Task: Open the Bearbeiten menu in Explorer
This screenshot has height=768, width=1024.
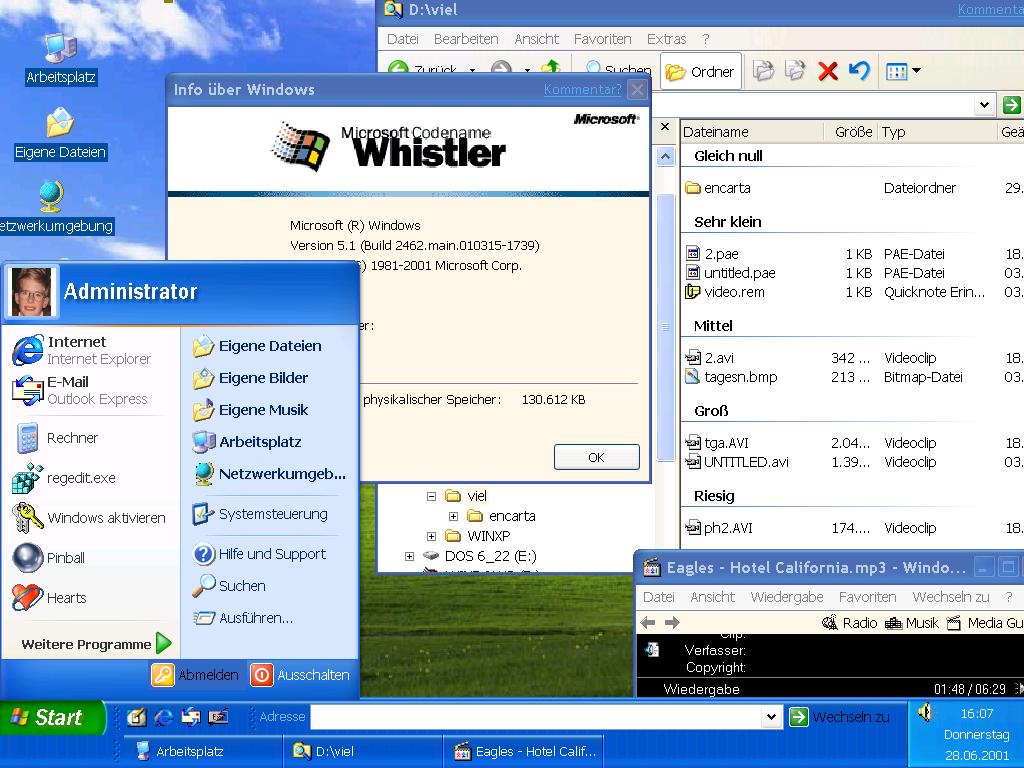Action: coord(466,39)
